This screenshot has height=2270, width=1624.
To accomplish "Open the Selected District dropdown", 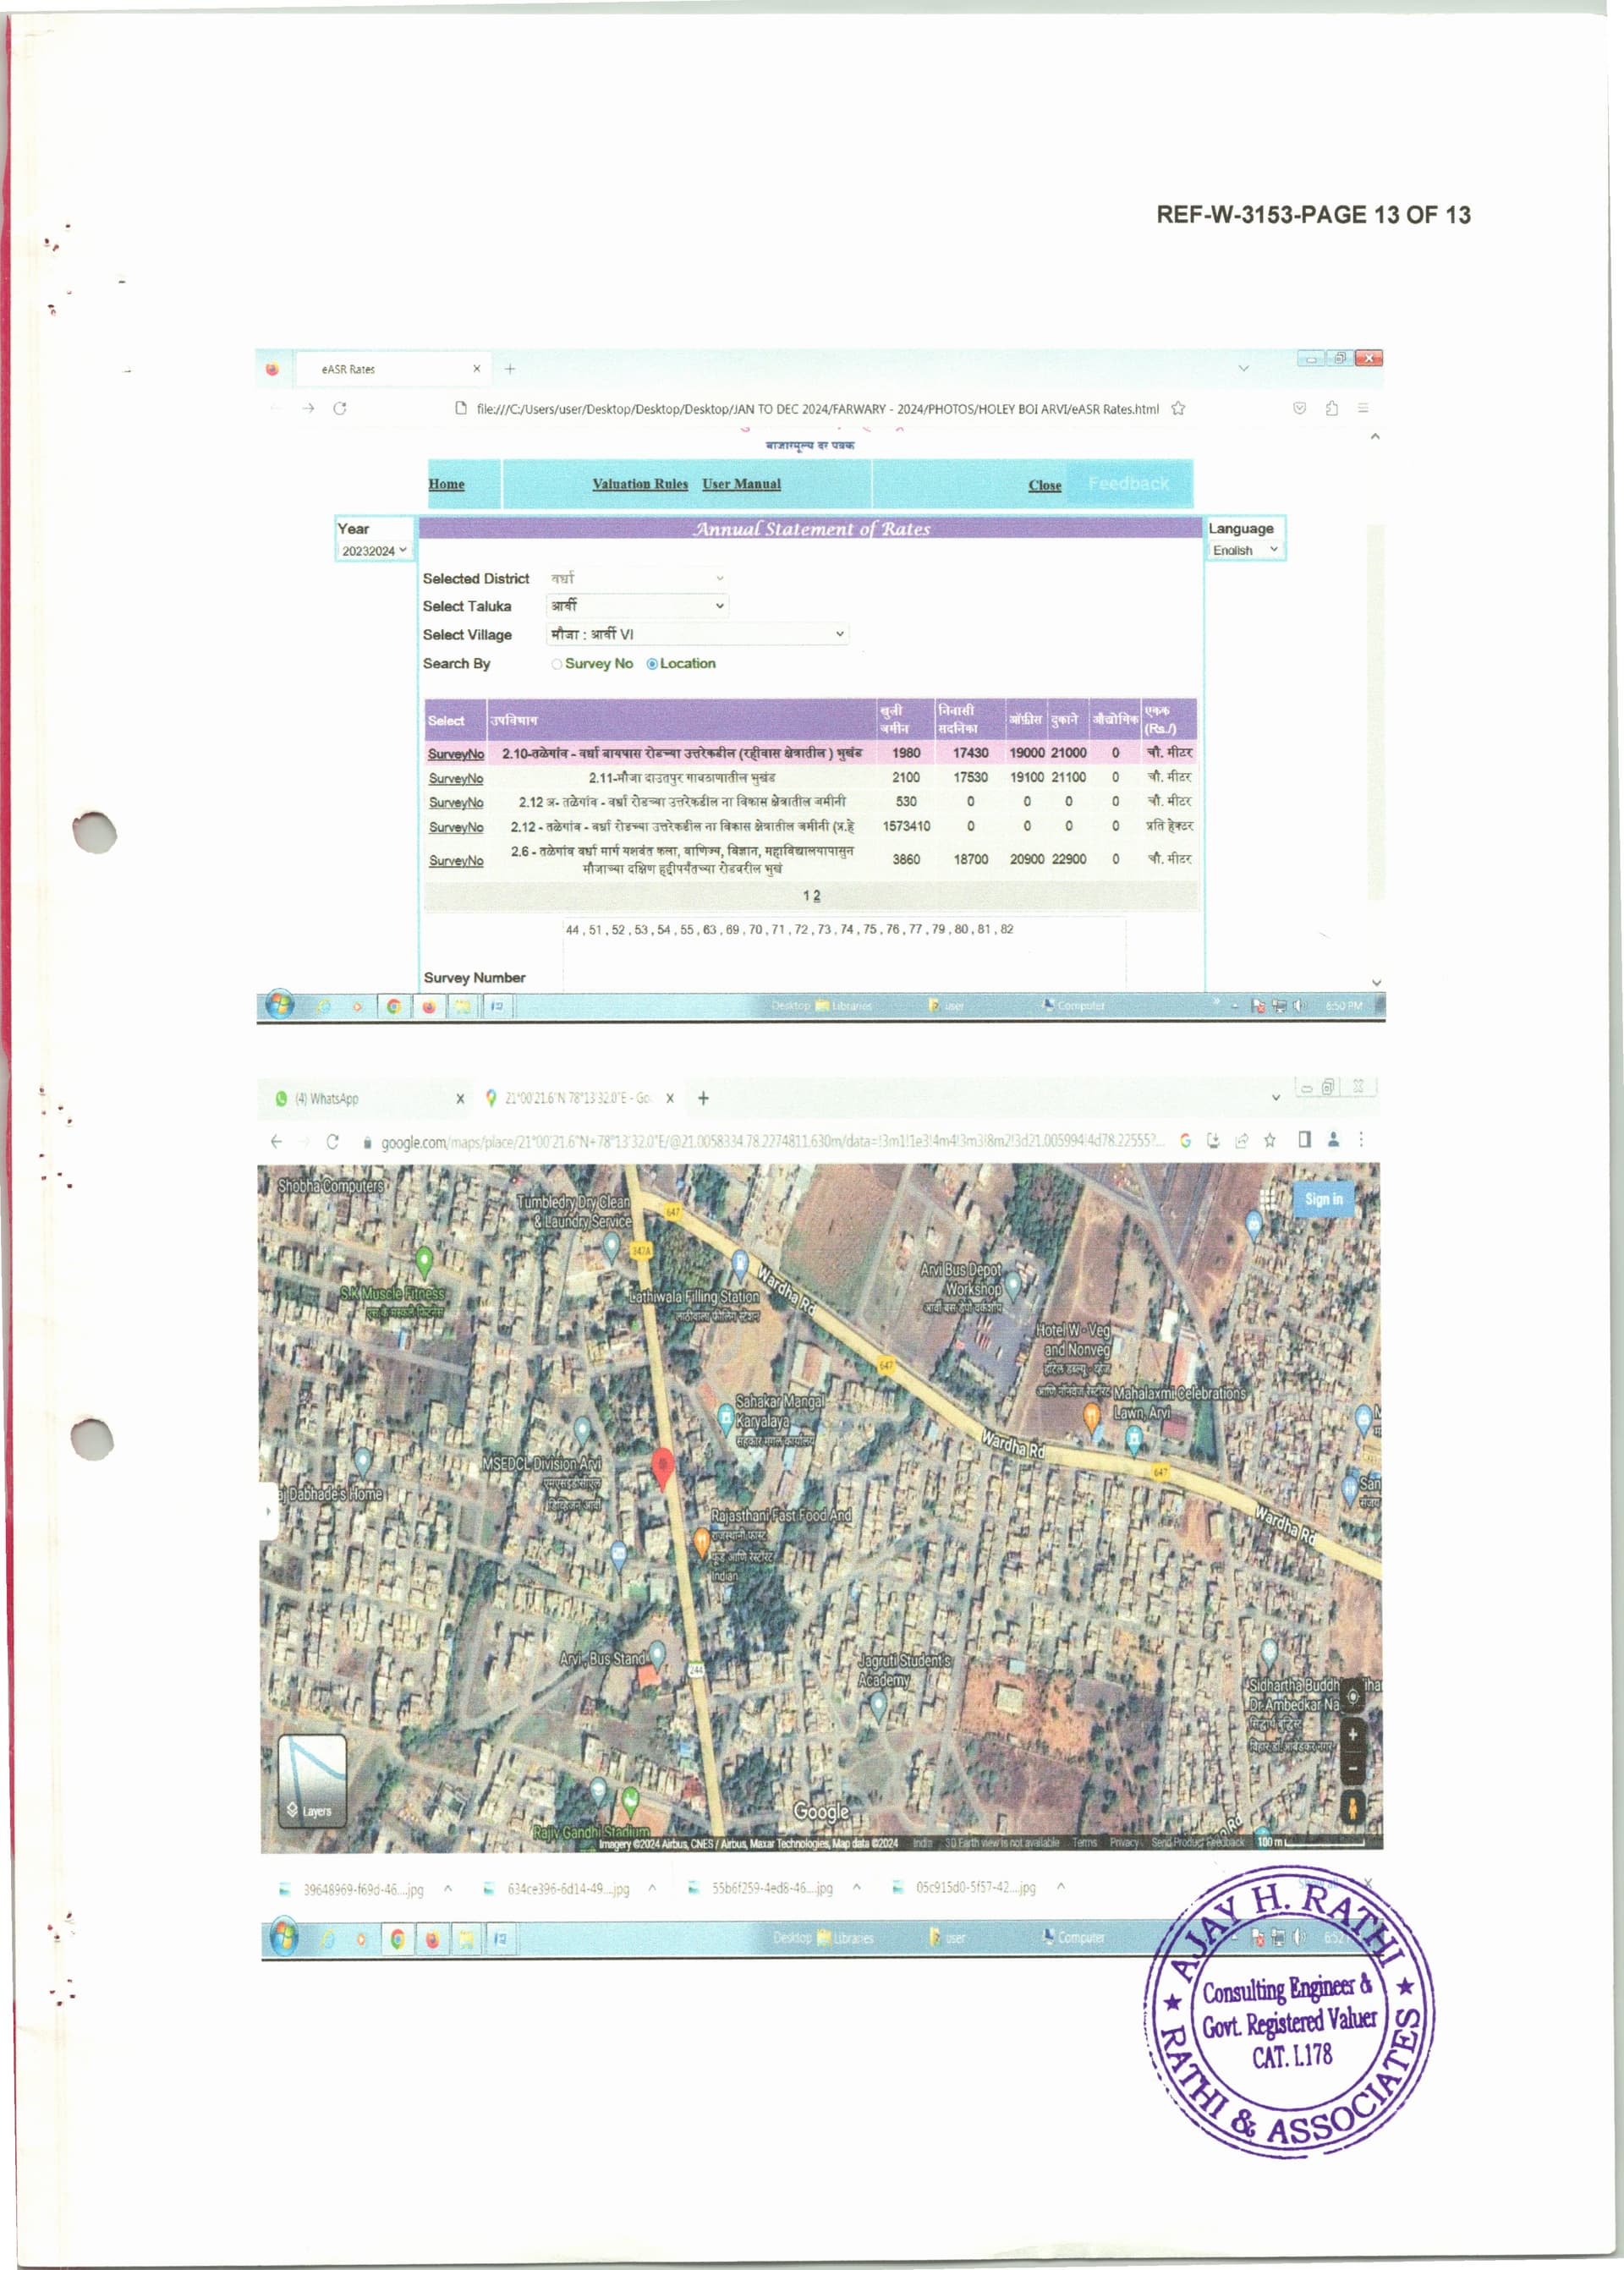I will [637, 578].
